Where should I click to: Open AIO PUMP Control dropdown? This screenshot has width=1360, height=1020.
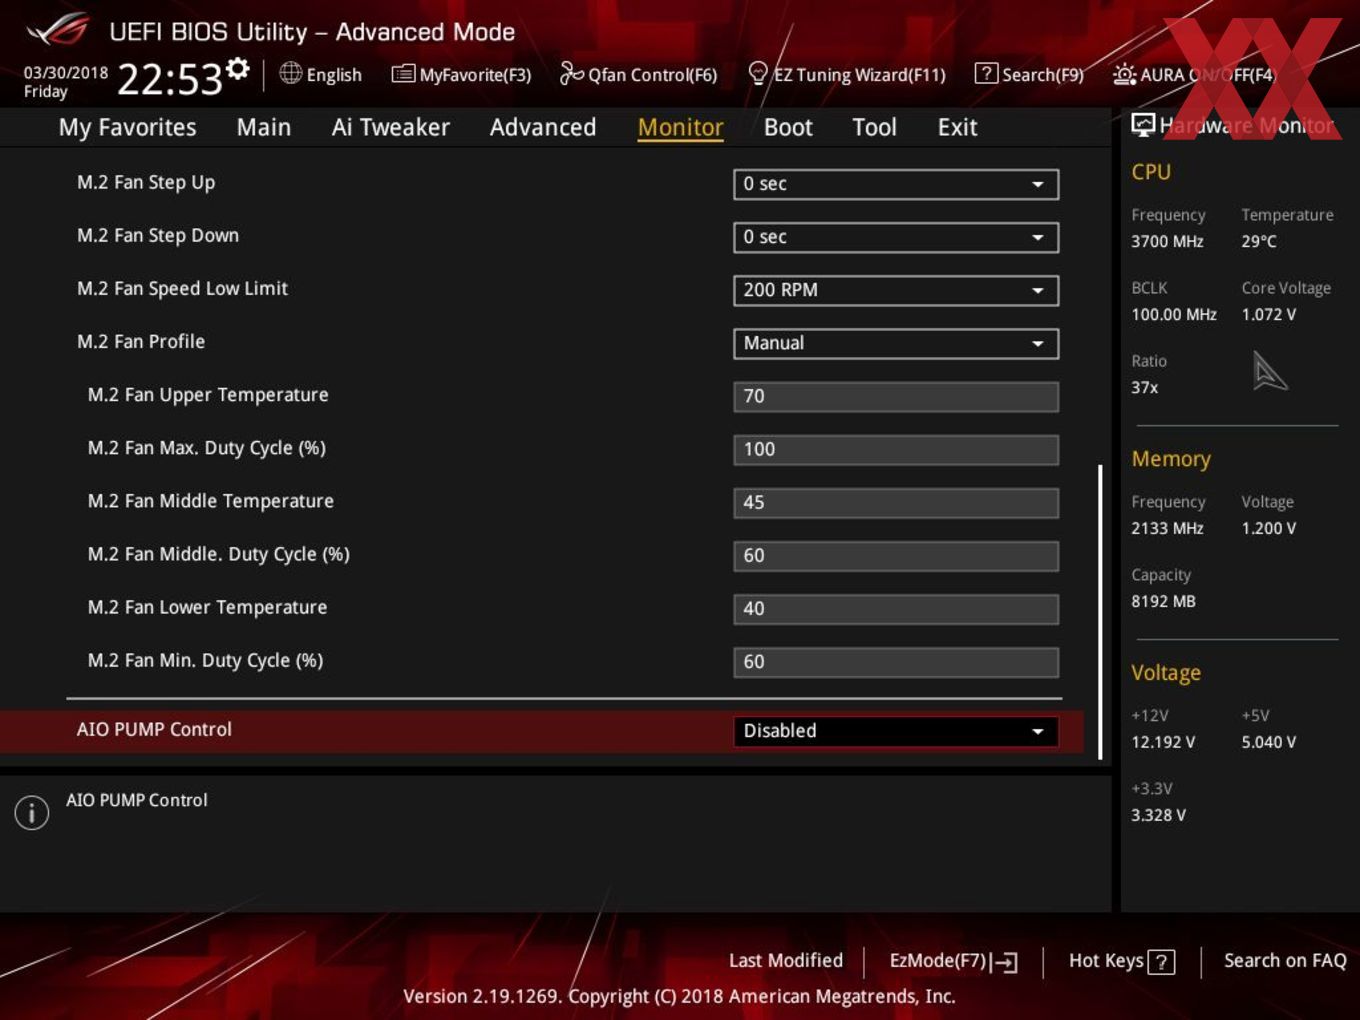(x=896, y=731)
